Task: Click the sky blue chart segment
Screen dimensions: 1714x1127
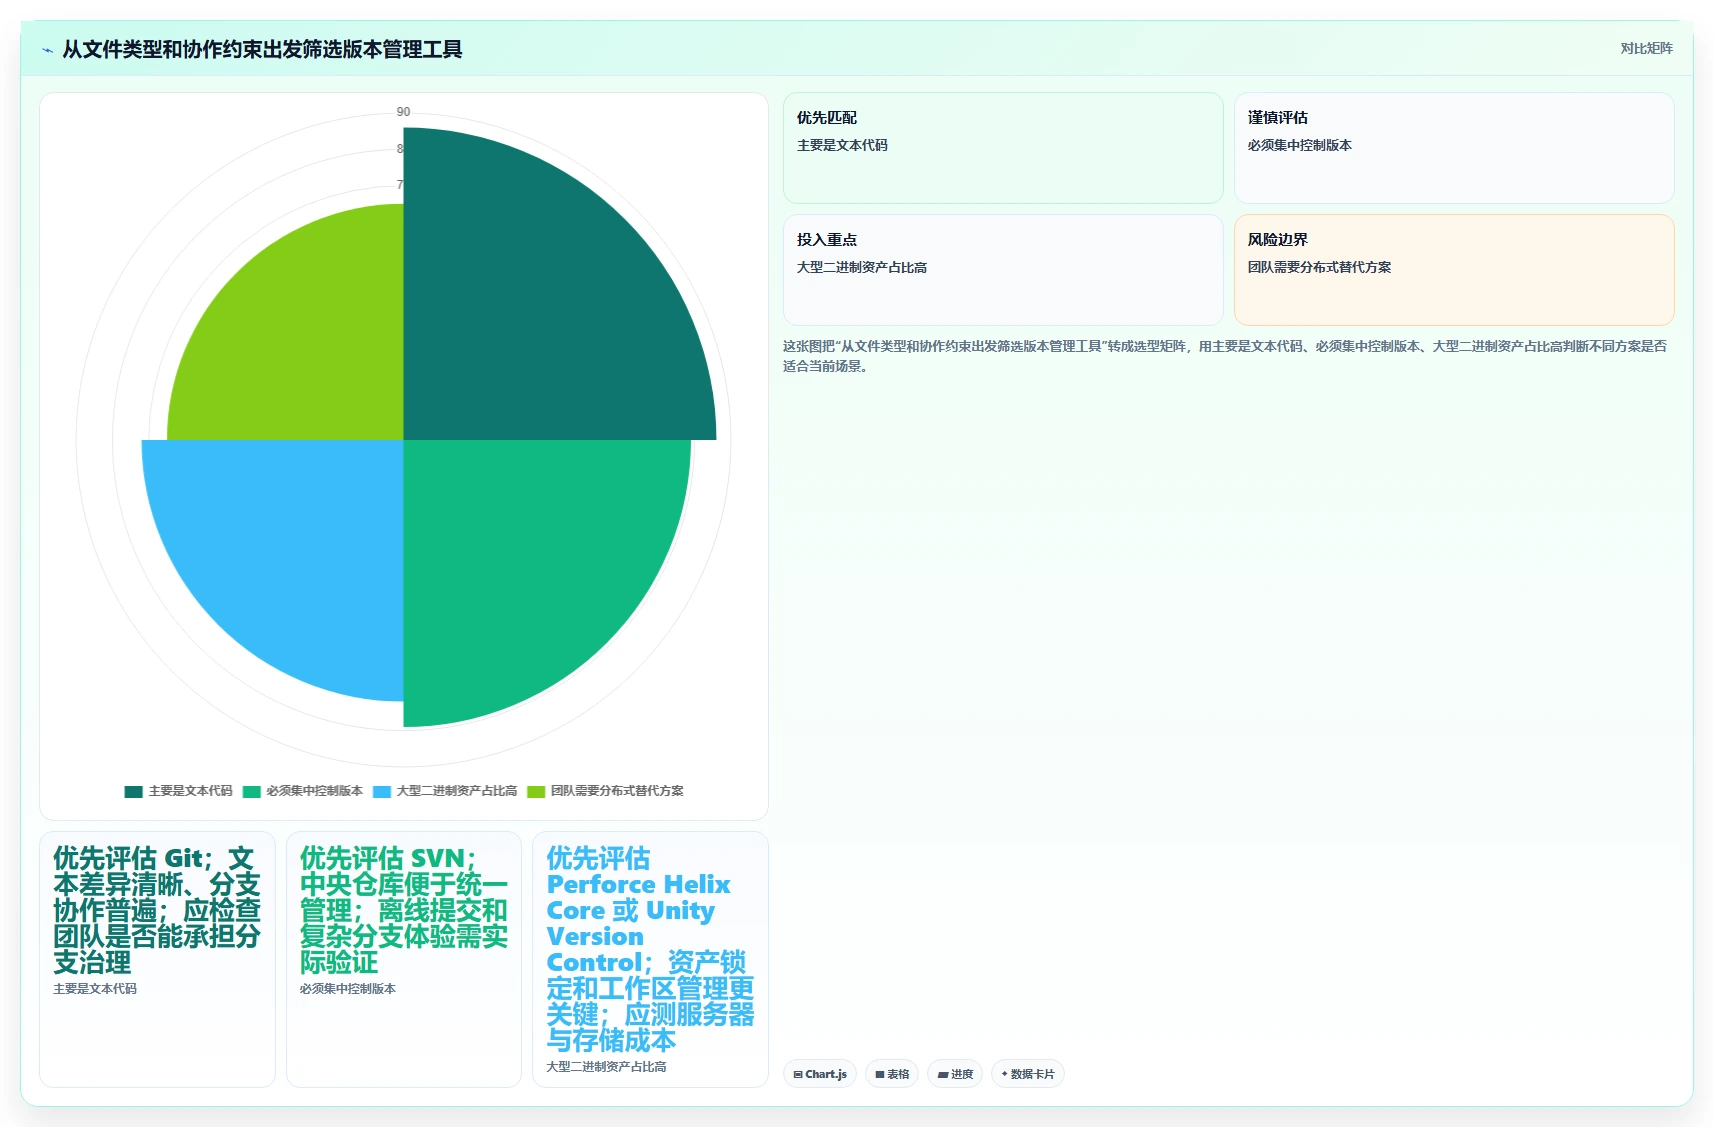Action: pos(290,550)
